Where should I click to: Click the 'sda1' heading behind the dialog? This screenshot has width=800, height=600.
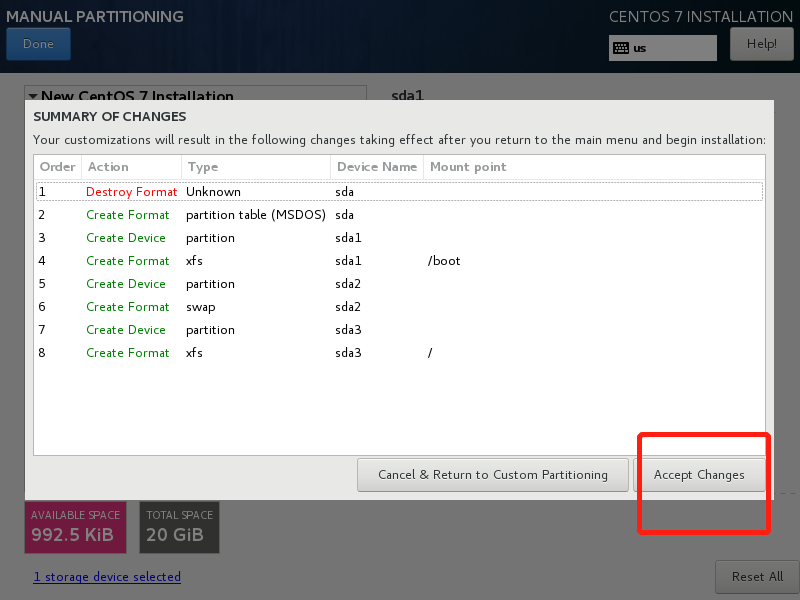[407, 95]
